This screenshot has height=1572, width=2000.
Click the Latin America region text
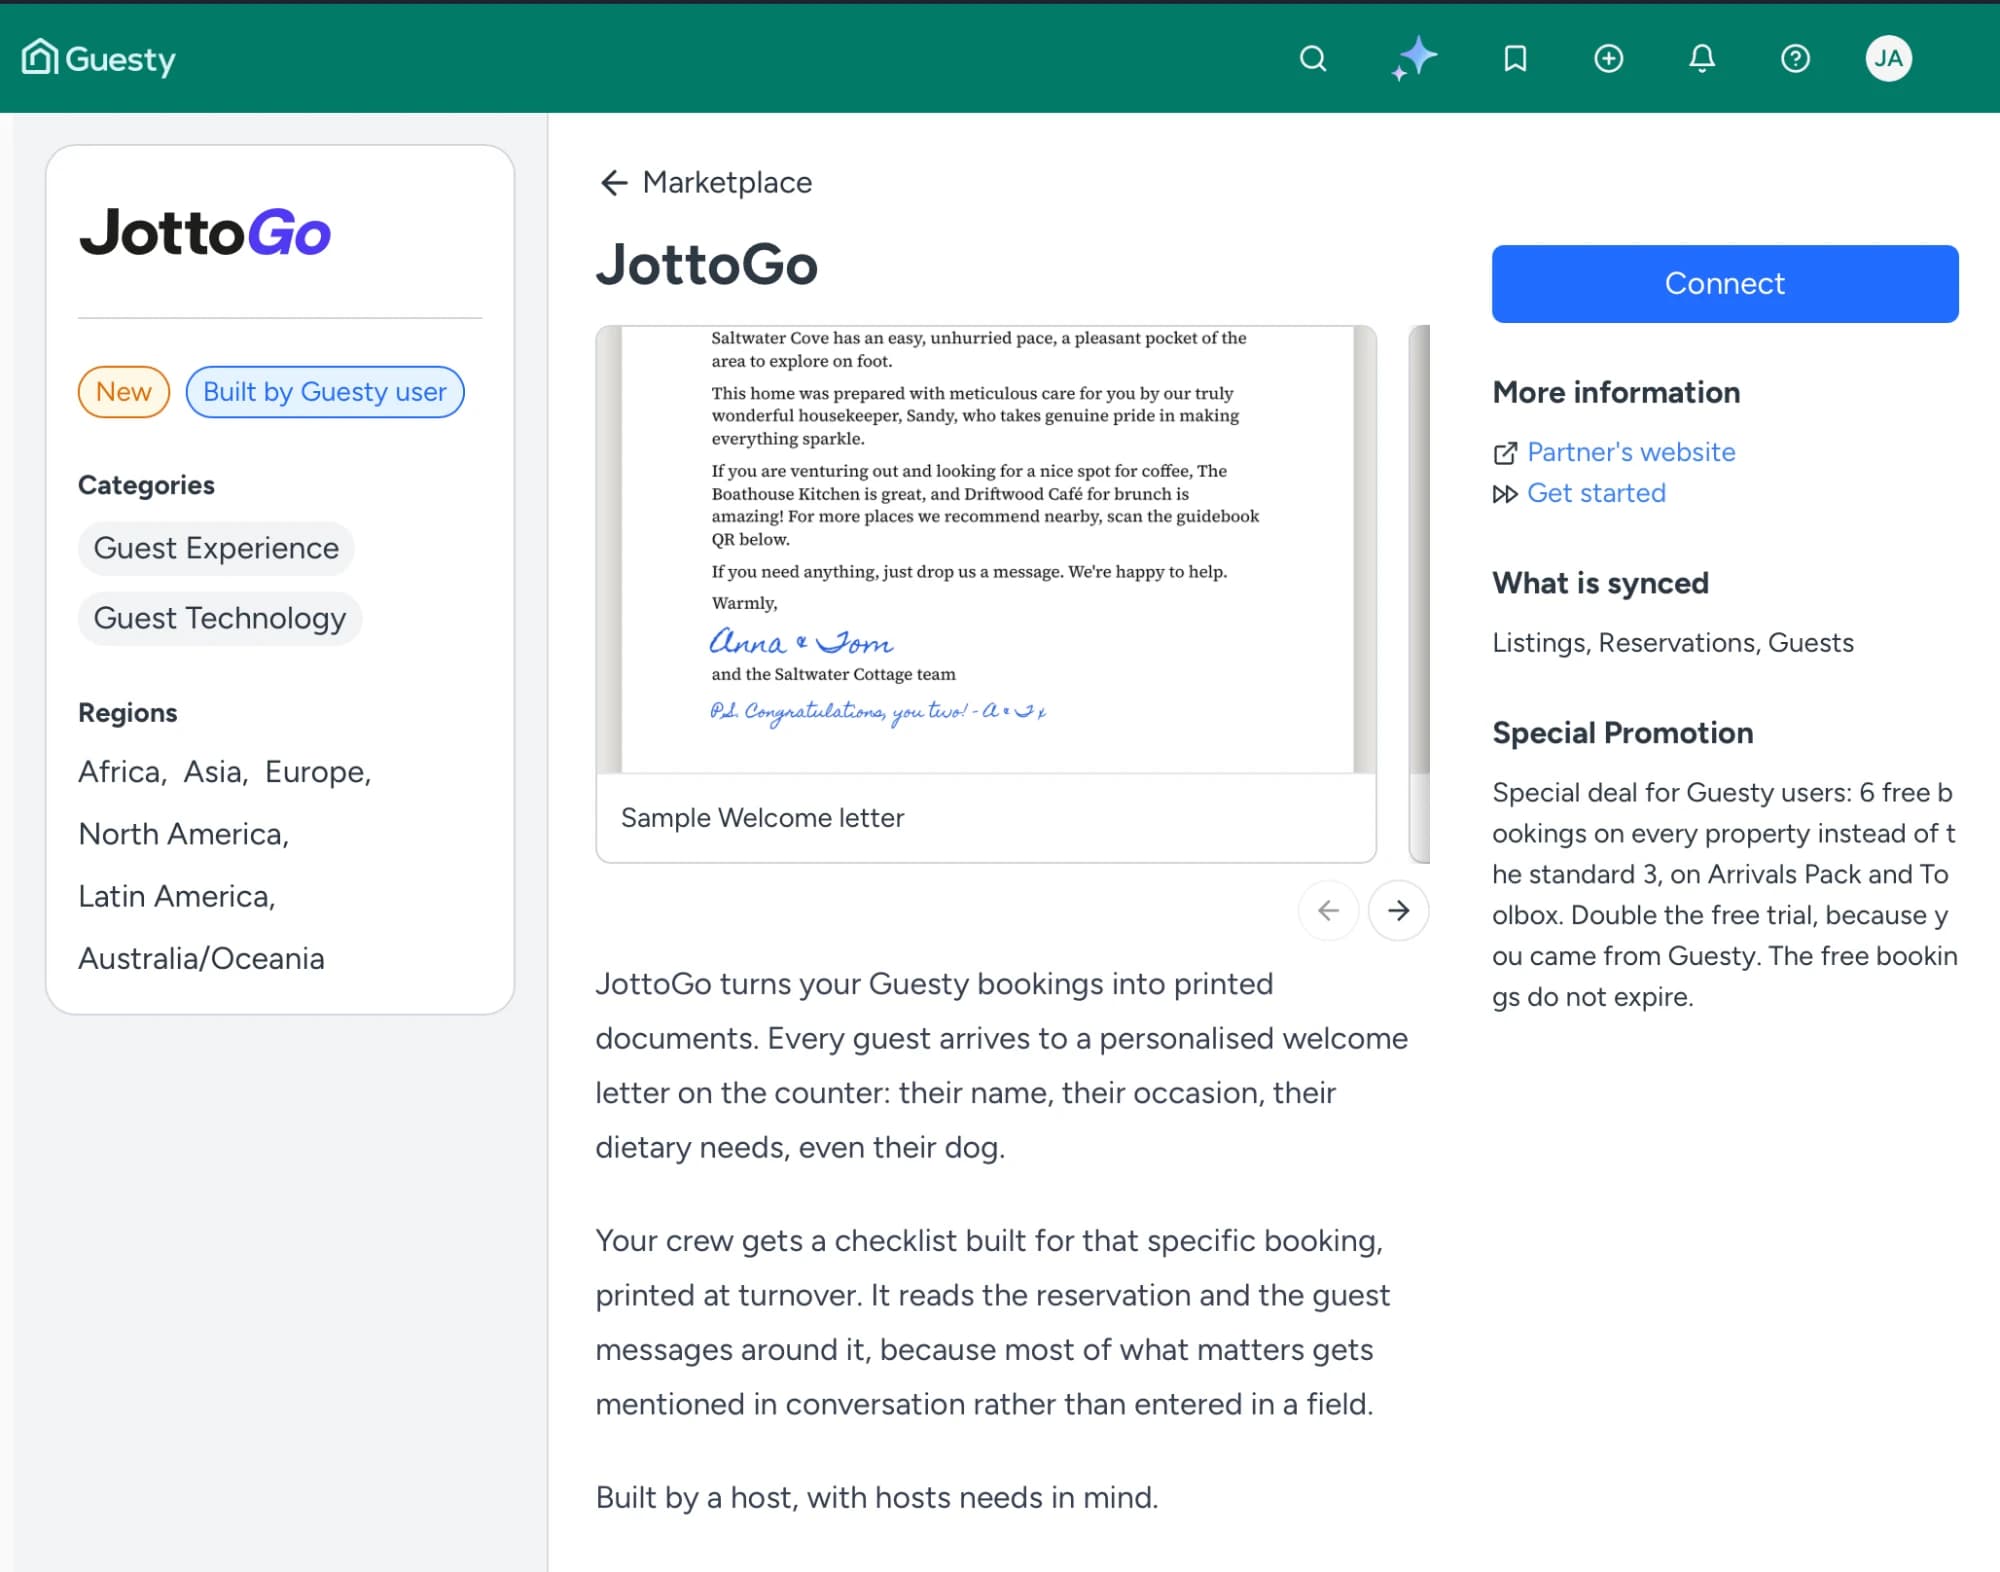click(177, 896)
